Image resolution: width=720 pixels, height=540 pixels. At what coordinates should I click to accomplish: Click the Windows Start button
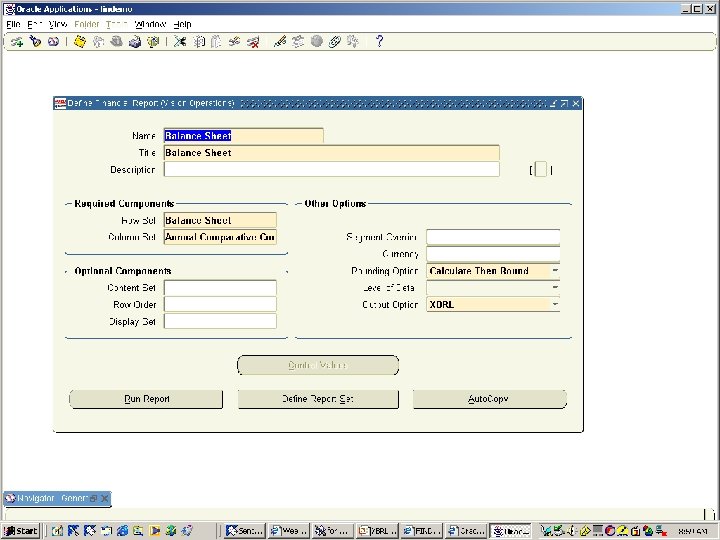pyautogui.click(x=21, y=531)
